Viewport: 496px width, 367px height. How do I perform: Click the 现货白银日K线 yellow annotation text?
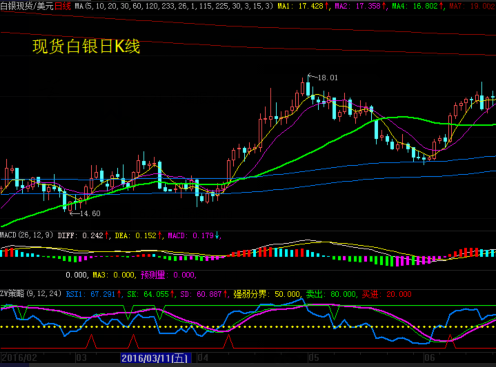(86, 46)
